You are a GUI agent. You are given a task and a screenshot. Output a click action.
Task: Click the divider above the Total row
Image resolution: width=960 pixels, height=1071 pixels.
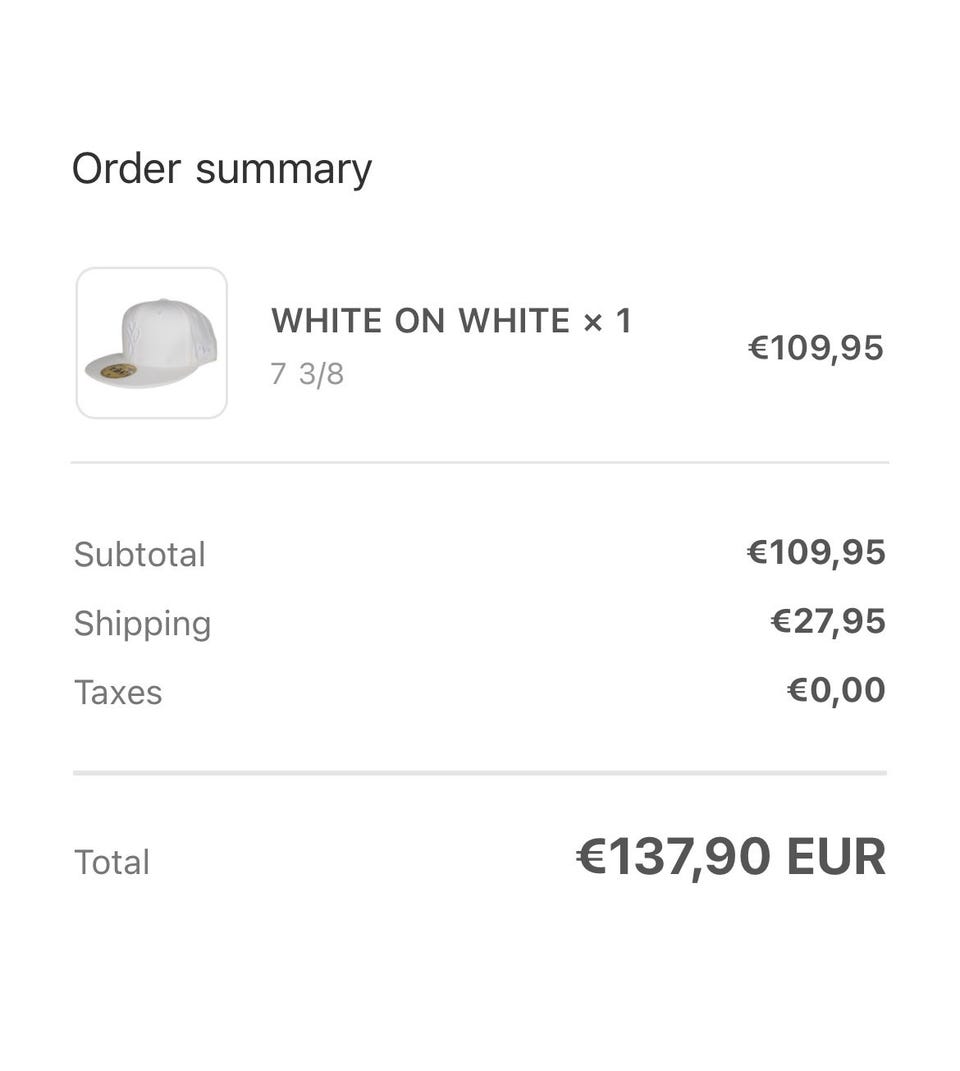480,773
